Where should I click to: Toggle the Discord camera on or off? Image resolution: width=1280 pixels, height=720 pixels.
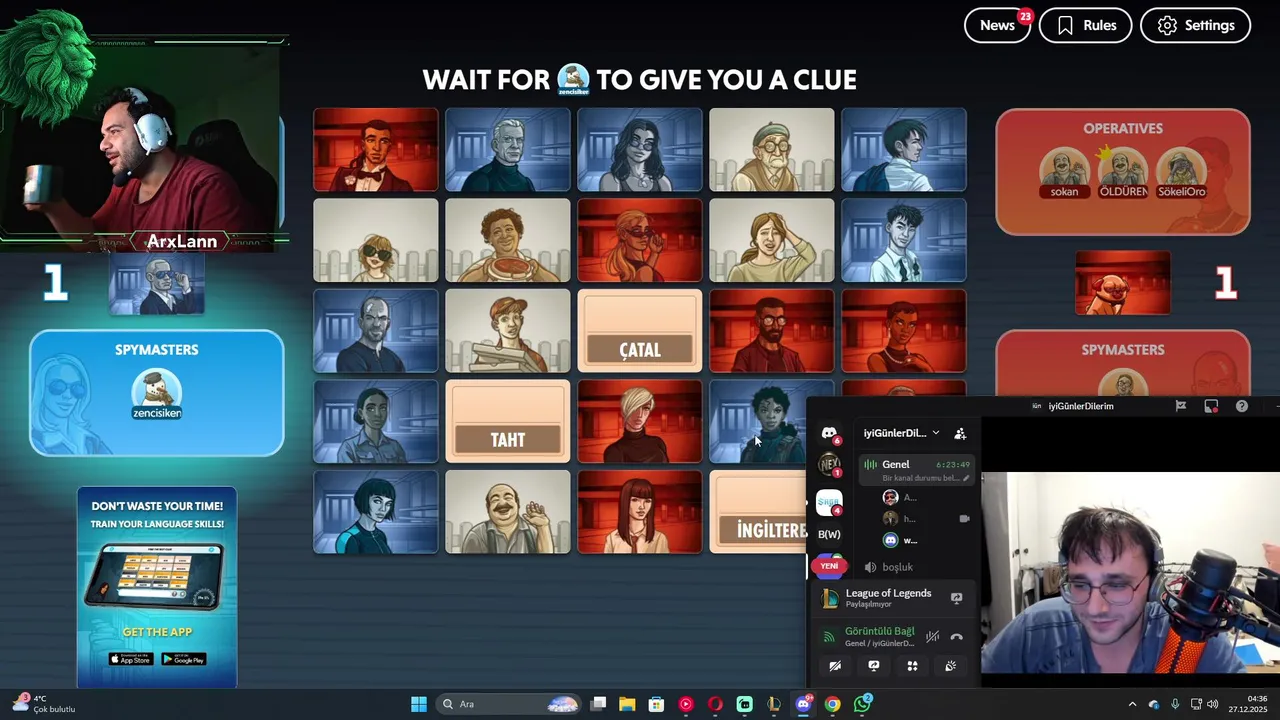click(x=835, y=666)
